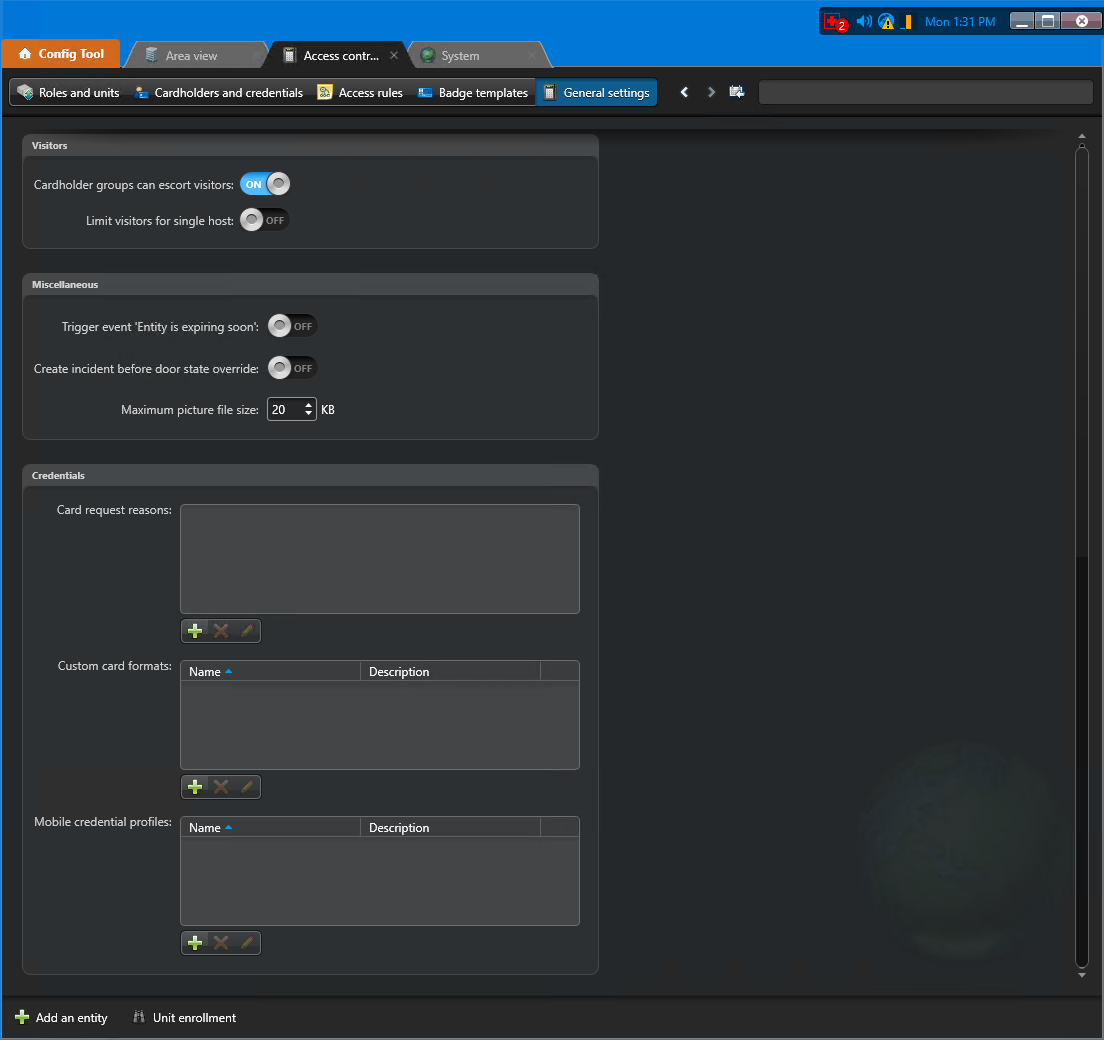Add a custom card format
The image size is (1104, 1040).
195,786
